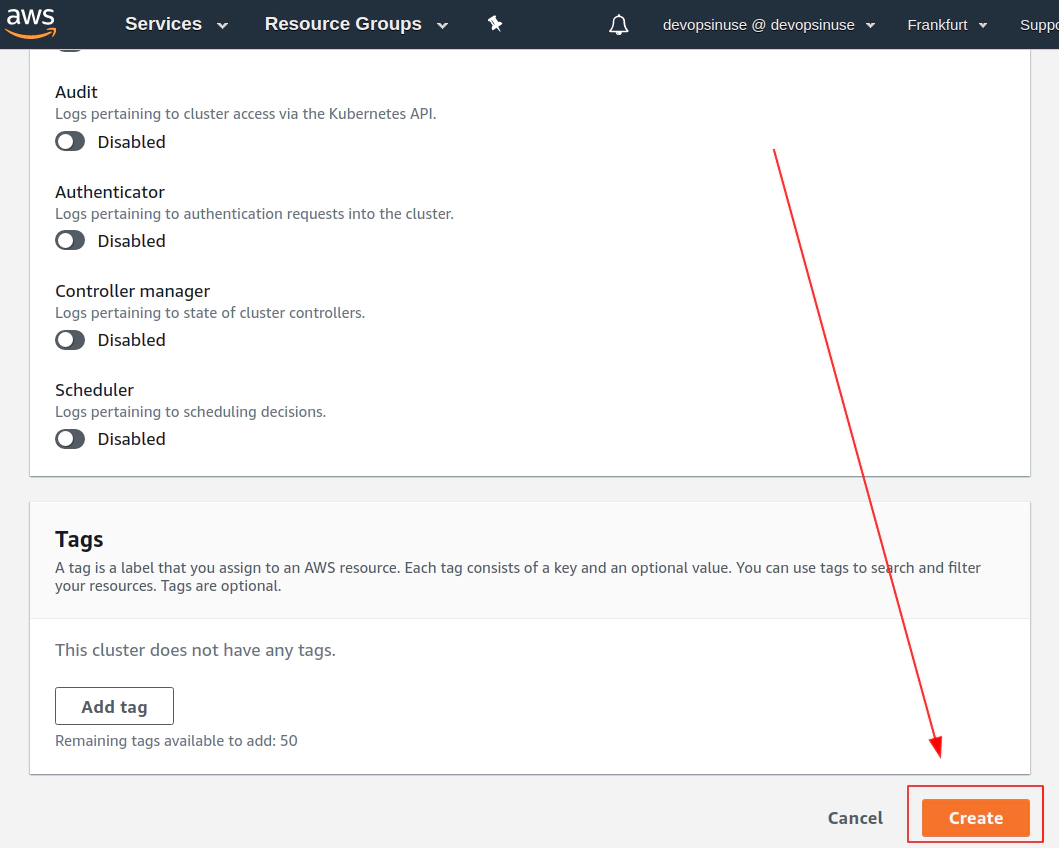This screenshot has width=1059, height=848.
Task: Click the AWS logo icon
Action: coord(31,24)
